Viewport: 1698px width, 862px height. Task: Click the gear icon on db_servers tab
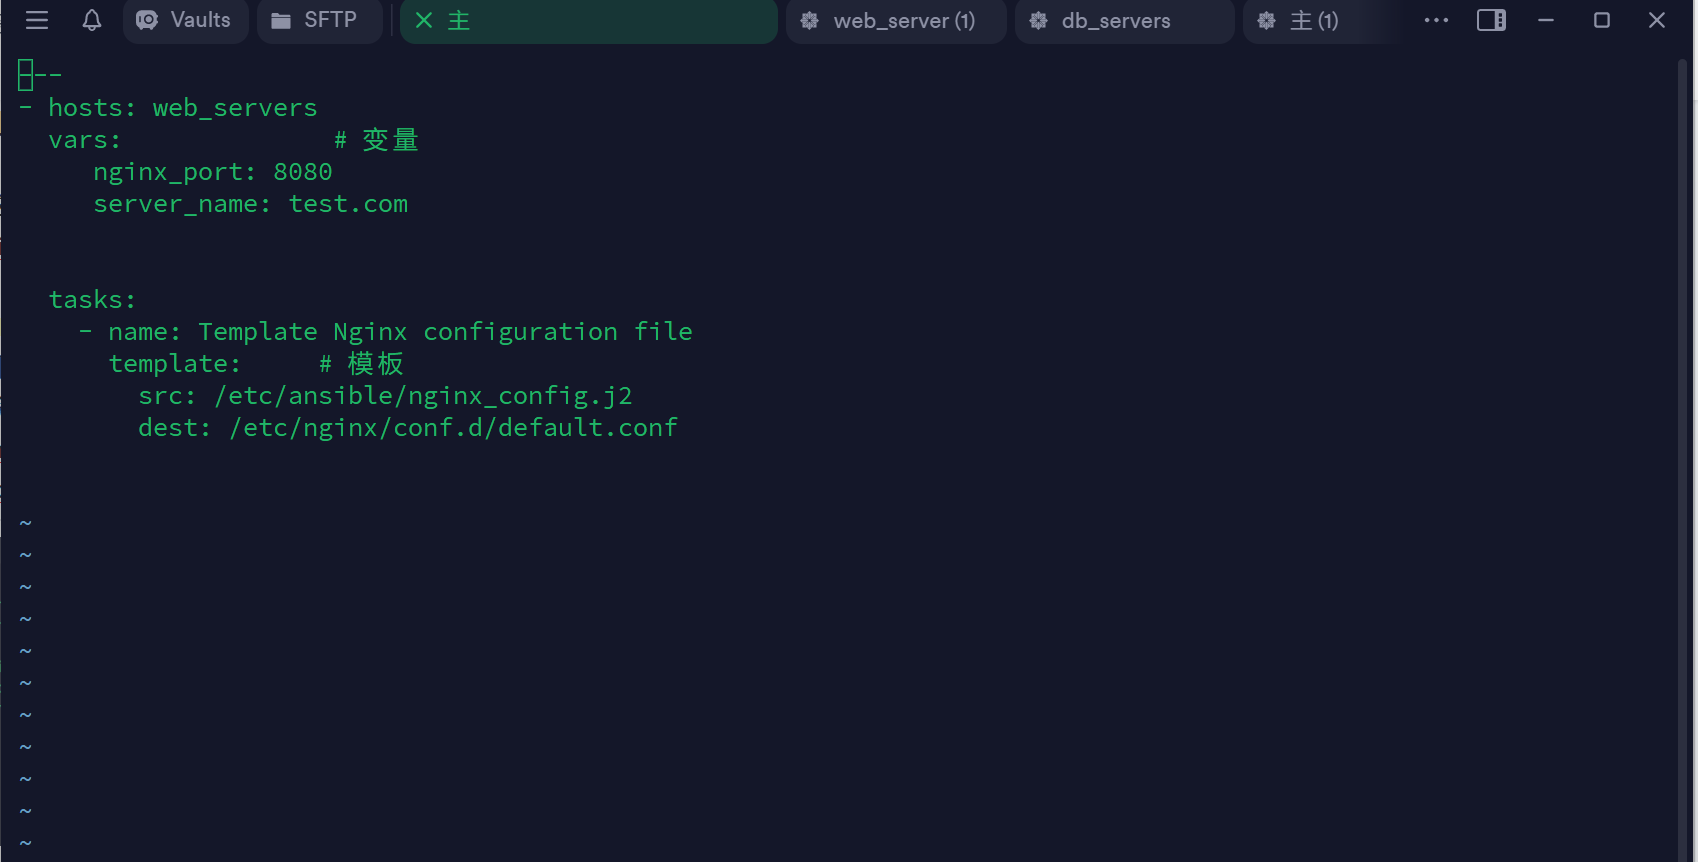[1039, 20]
